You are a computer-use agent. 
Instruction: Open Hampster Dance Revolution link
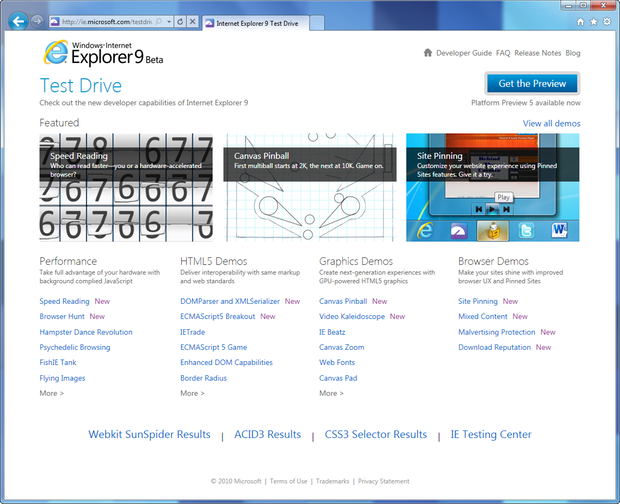[86, 332]
